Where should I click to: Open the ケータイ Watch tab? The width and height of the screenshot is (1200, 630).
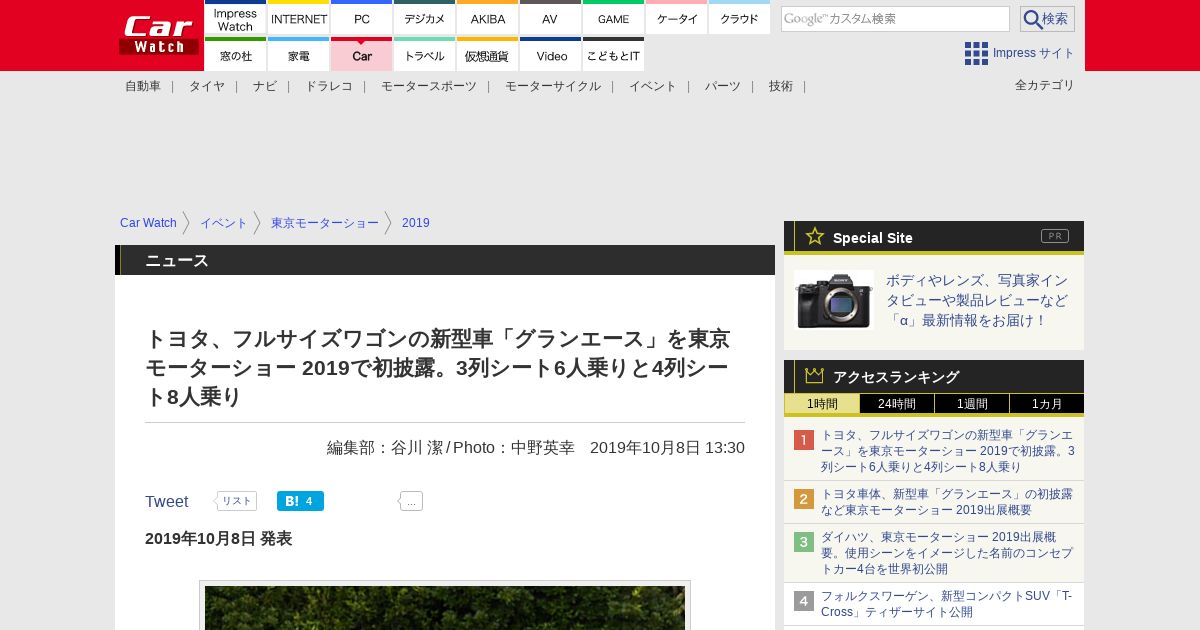tap(676, 19)
